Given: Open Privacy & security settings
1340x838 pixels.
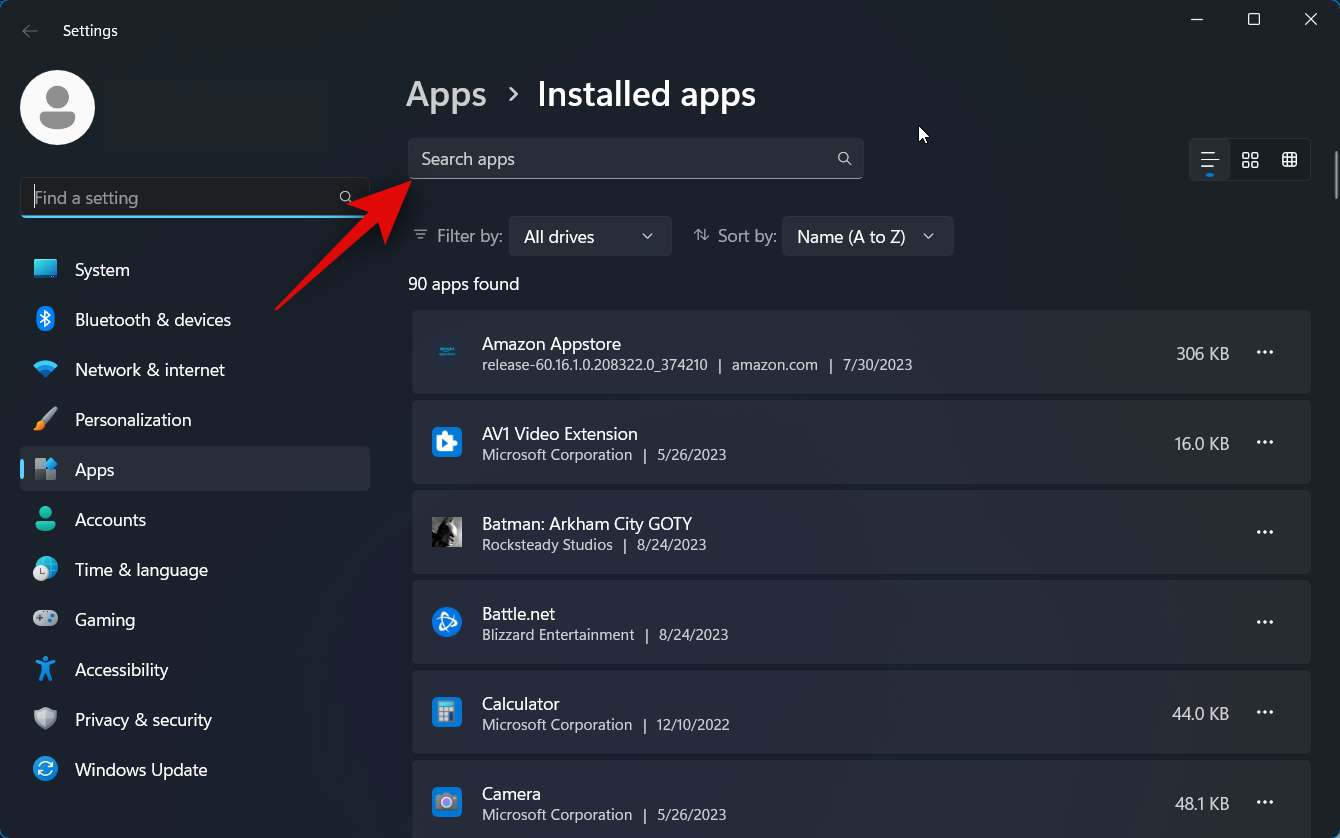Looking at the screenshot, I should (143, 720).
